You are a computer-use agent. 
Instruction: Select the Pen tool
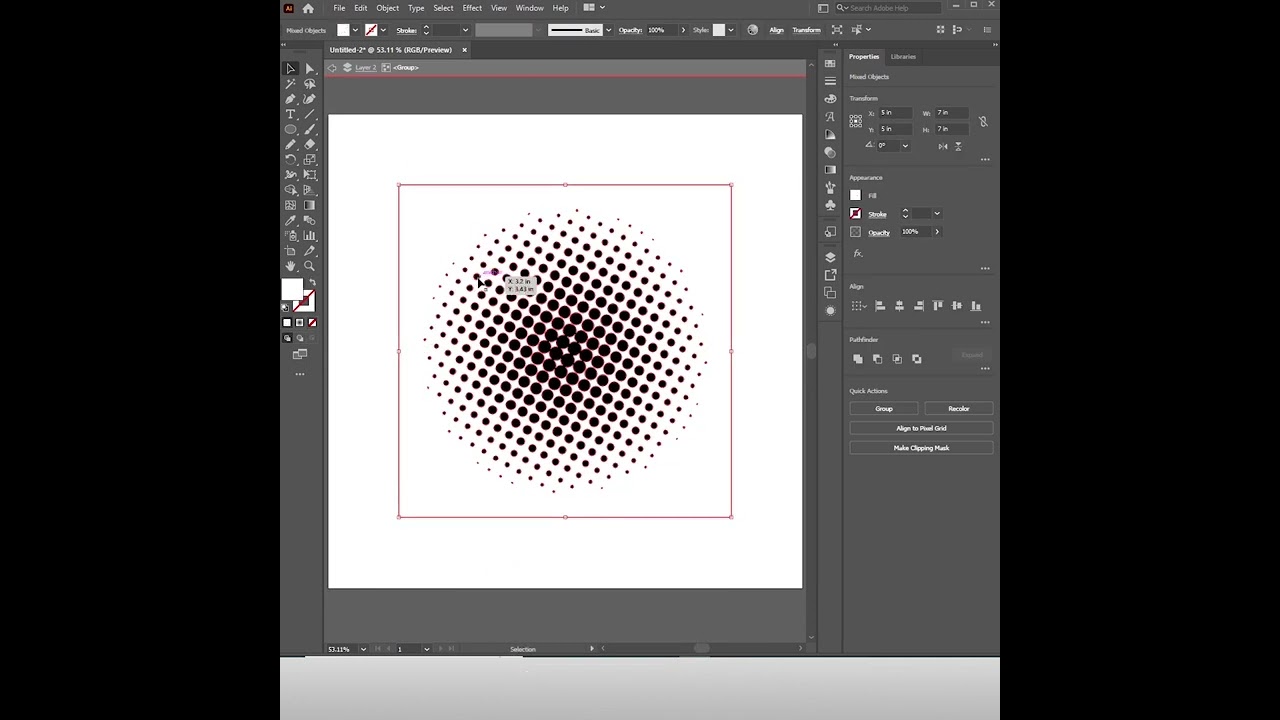(290, 99)
